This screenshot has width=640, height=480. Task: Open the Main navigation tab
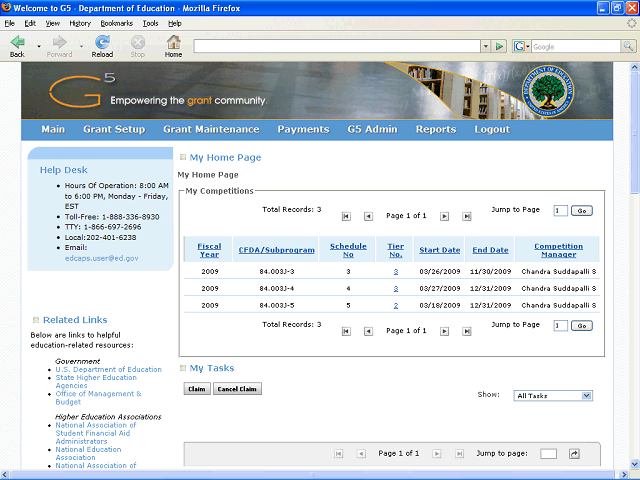[53, 129]
